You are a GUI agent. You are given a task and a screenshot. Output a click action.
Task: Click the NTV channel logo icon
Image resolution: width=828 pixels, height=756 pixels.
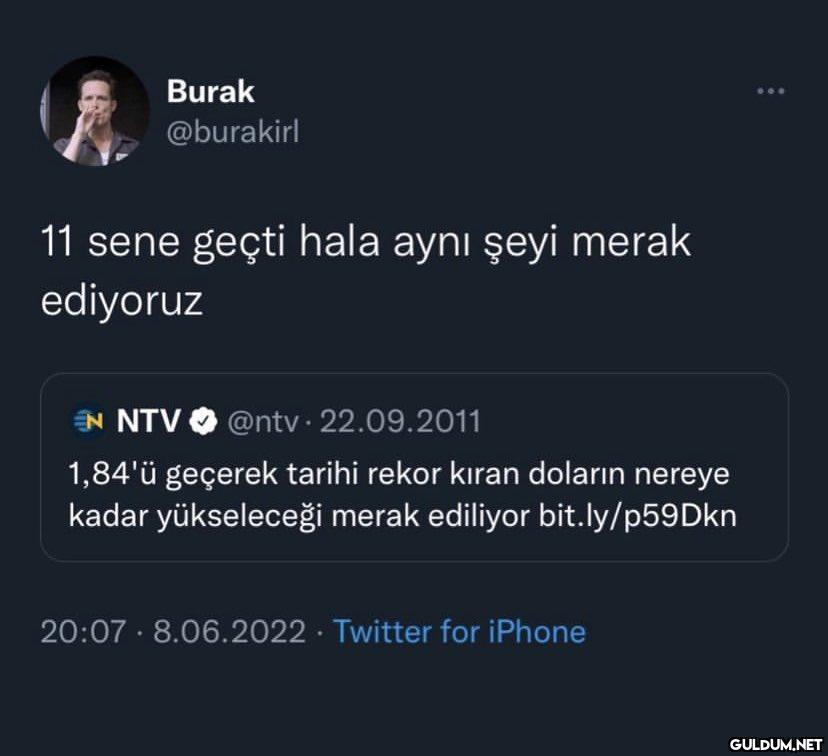click(x=88, y=421)
